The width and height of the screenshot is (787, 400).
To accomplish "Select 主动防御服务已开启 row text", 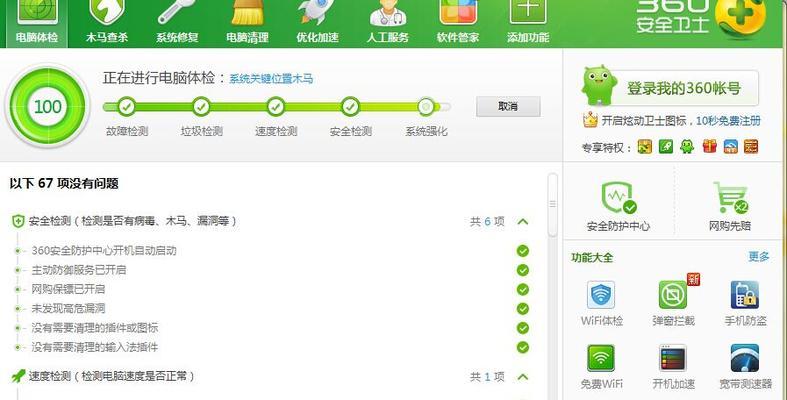I will click(x=79, y=270).
